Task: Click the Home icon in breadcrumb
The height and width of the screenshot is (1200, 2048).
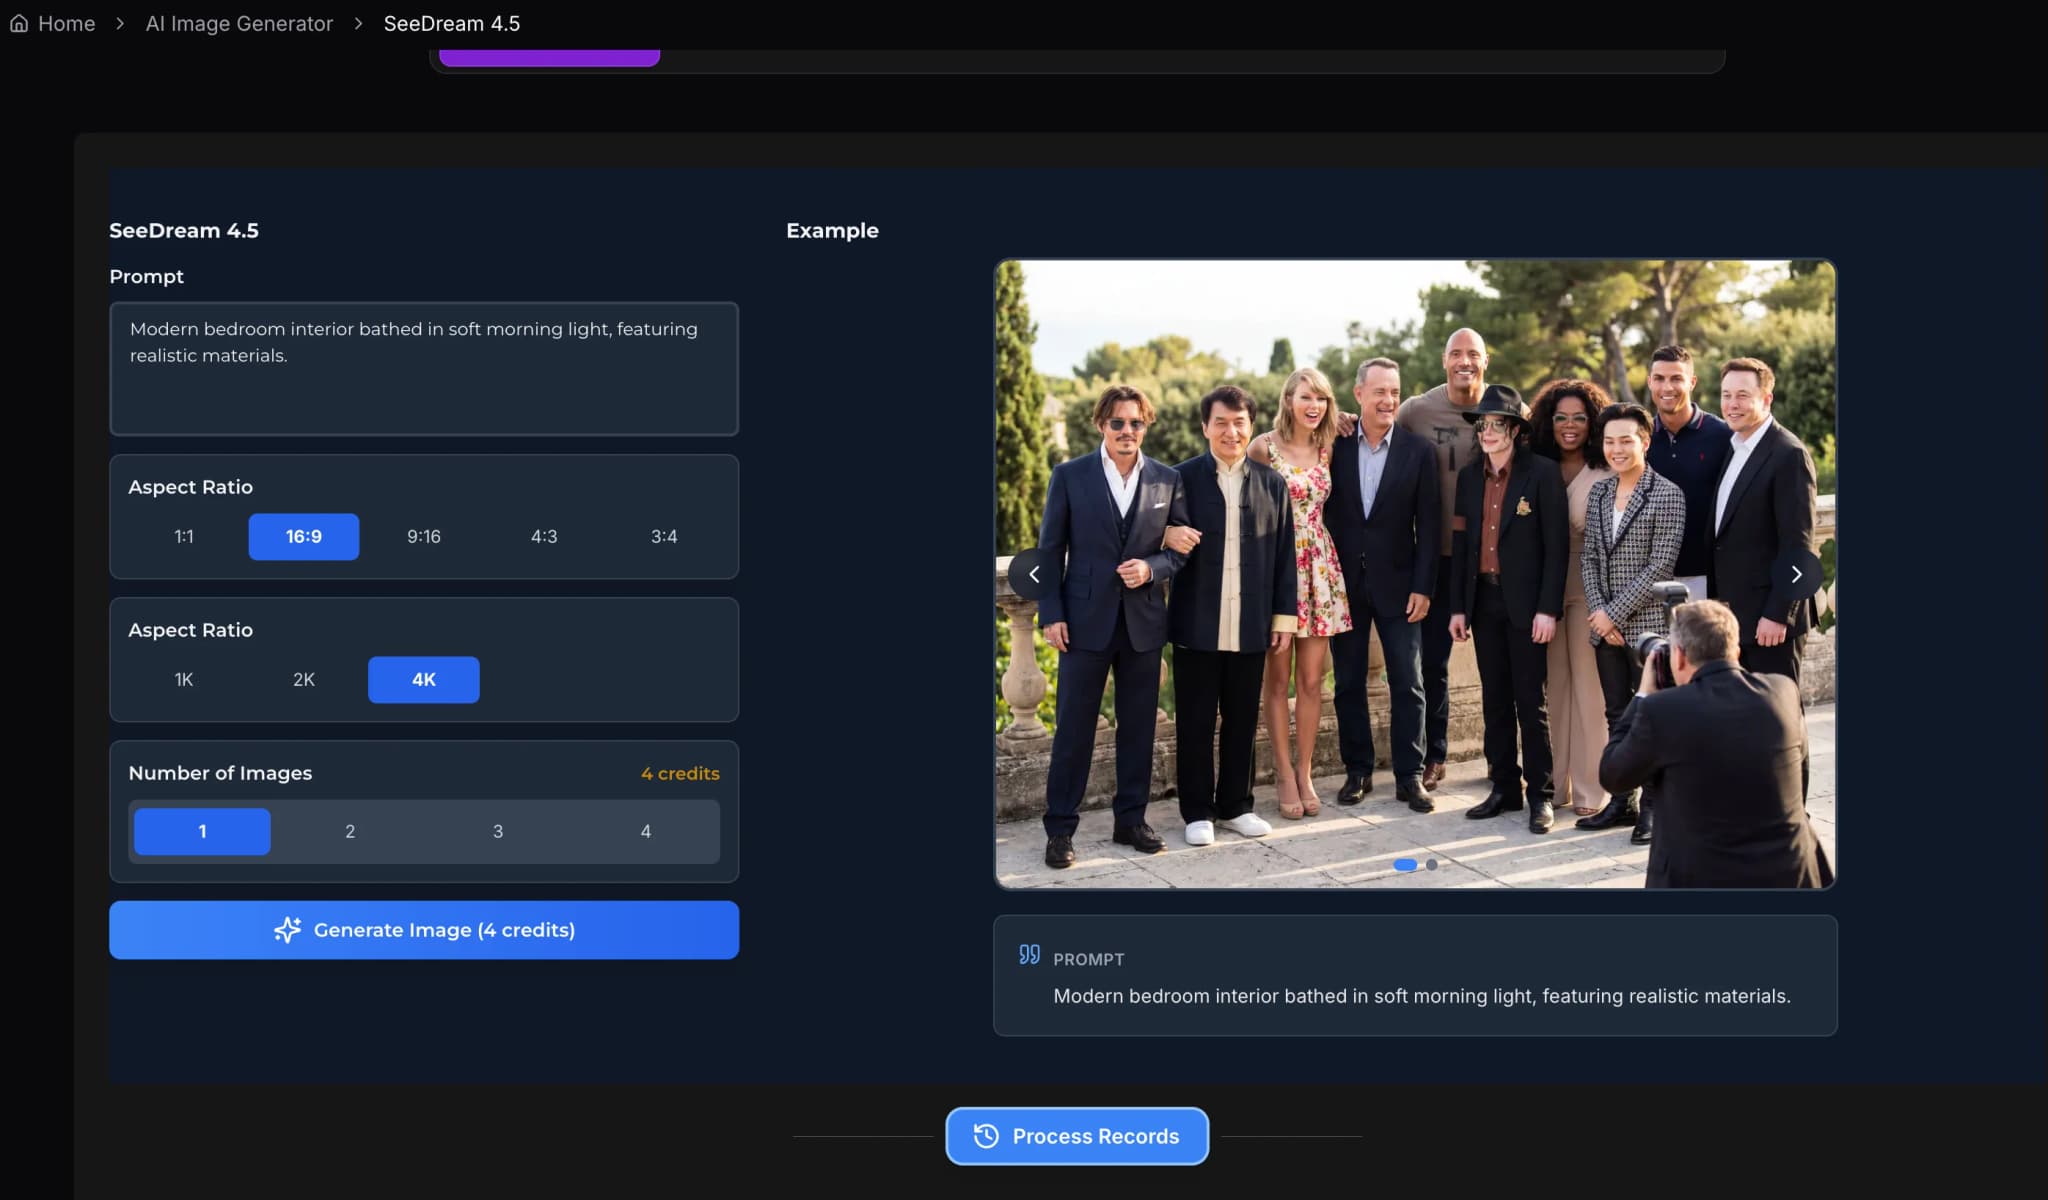Action: pyautogui.click(x=19, y=23)
